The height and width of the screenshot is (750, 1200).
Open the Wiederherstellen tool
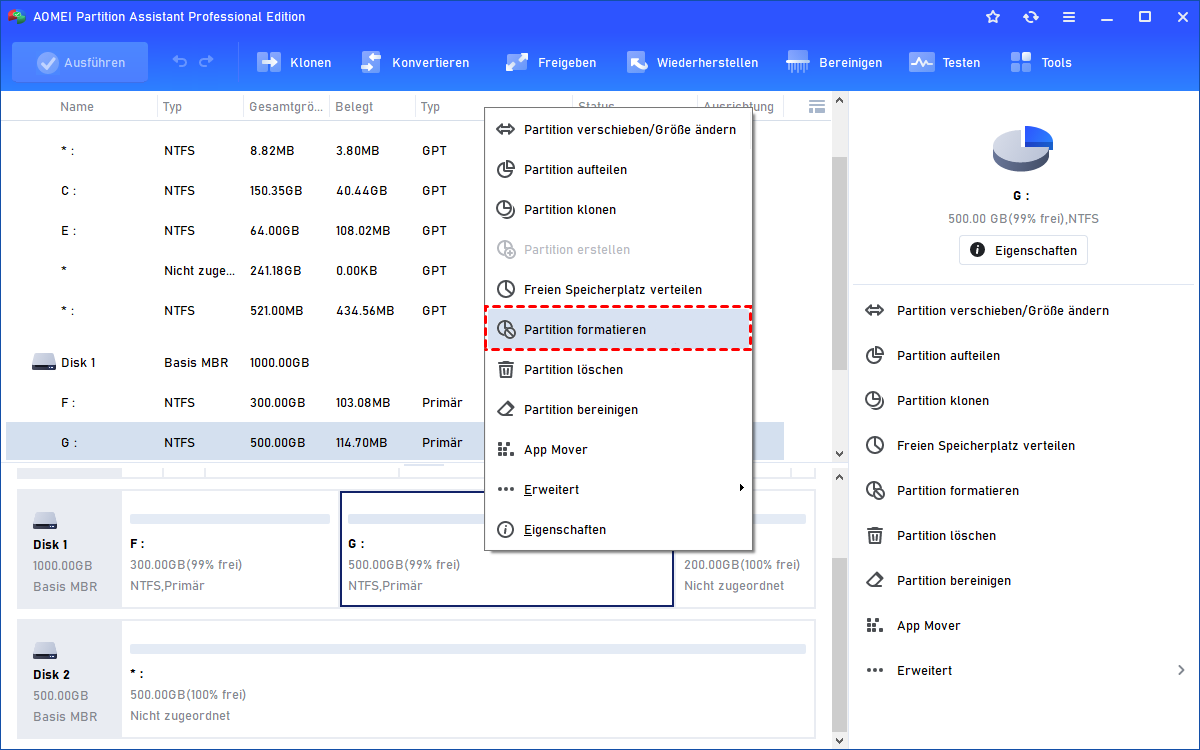[x=637, y=62]
